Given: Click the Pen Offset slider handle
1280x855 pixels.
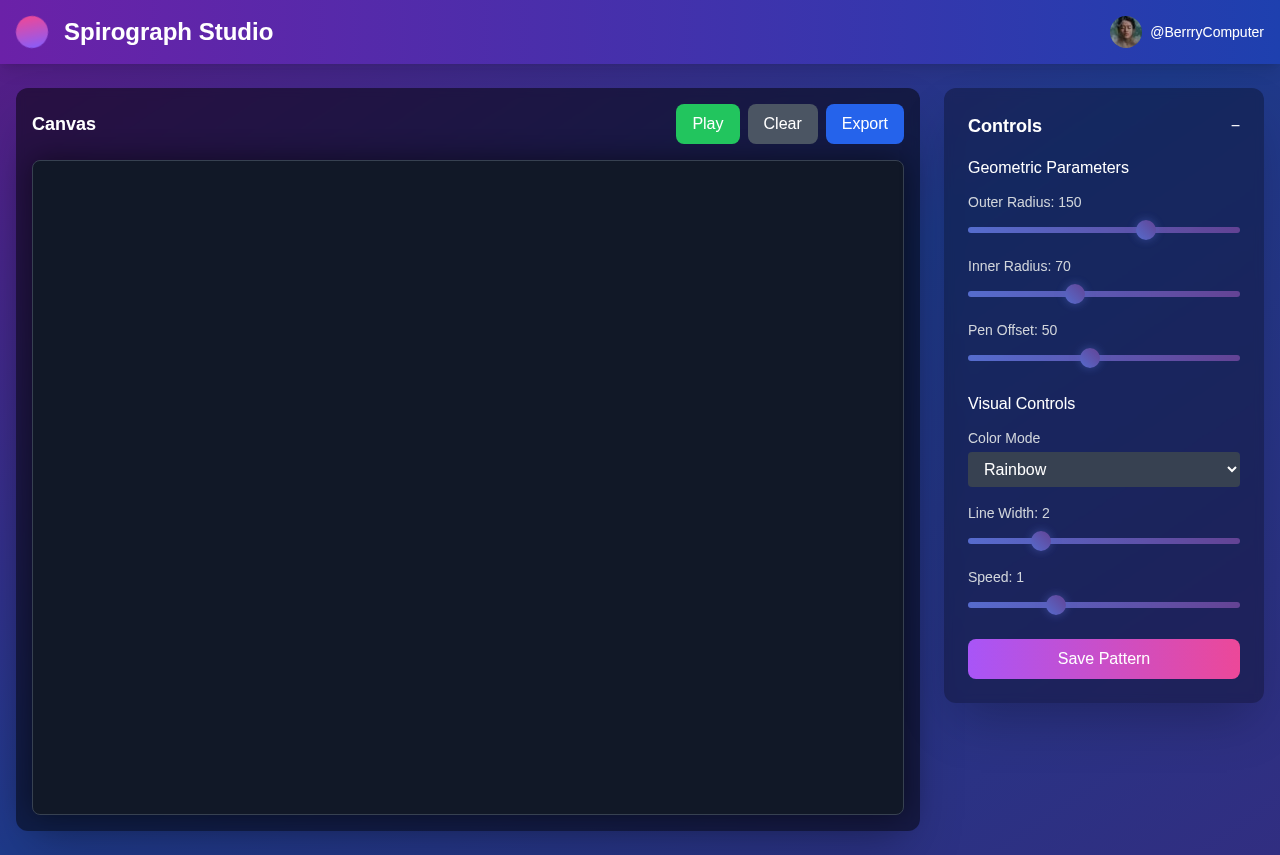Looking at the screenshot, I should click(x=1090, y=358).
